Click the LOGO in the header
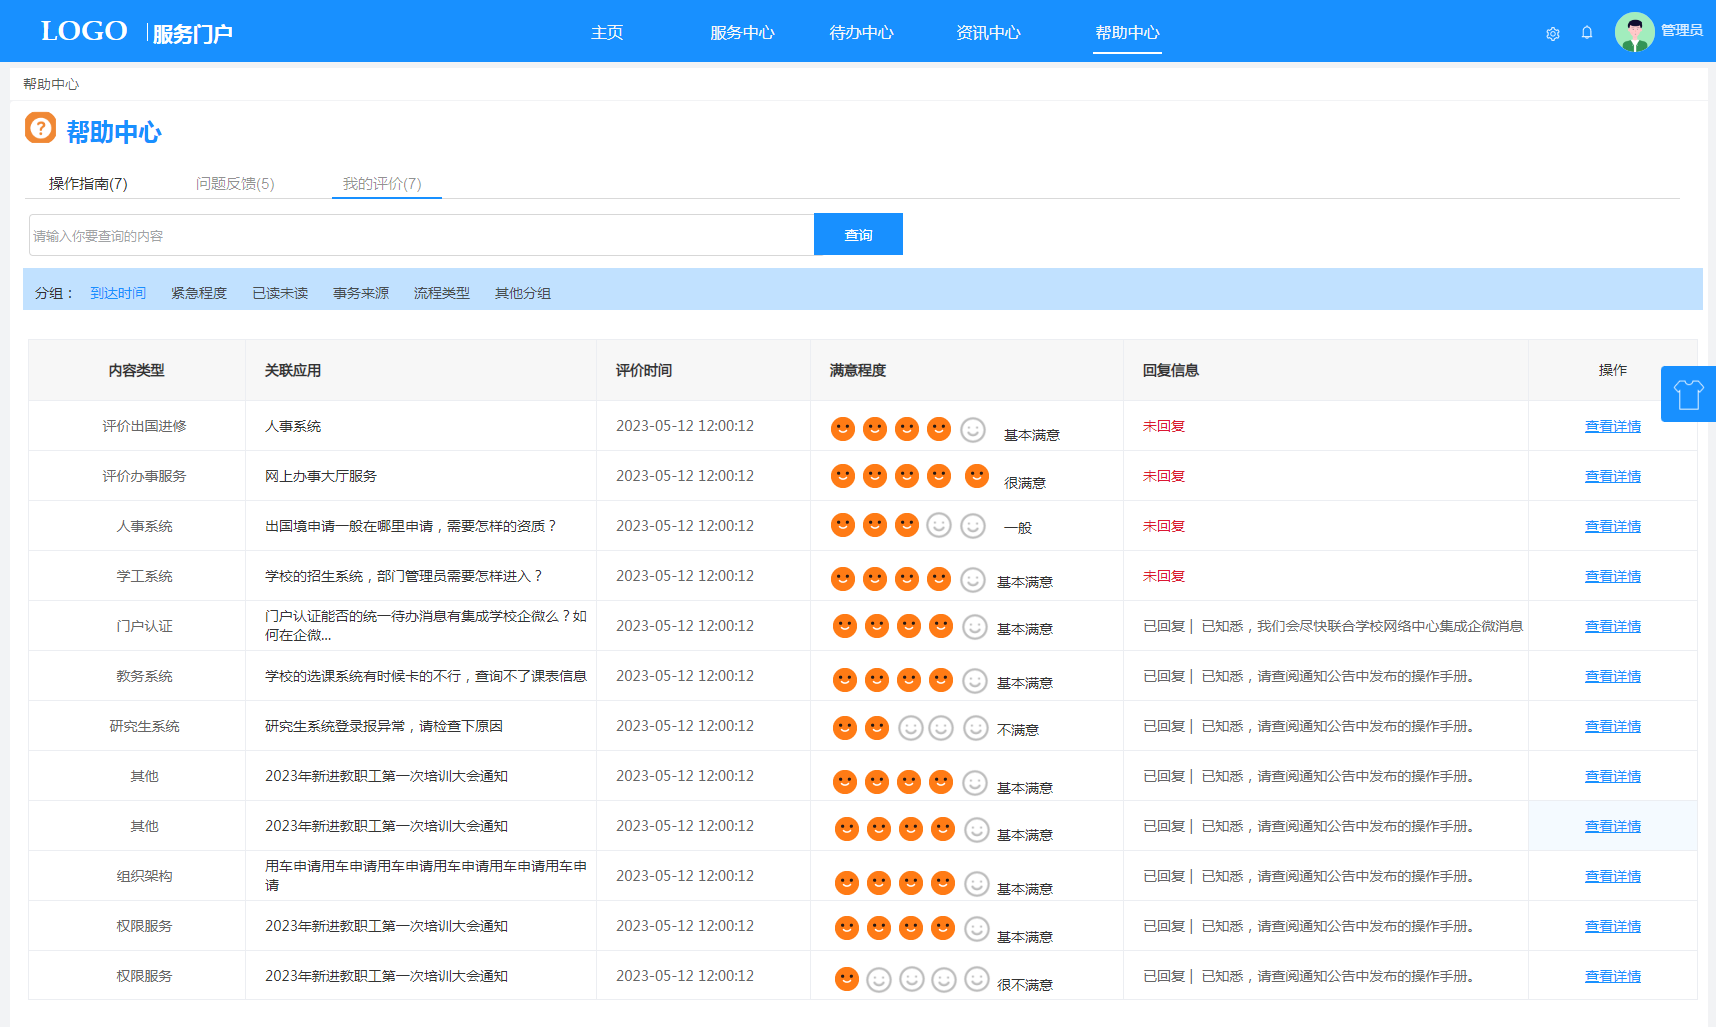This screenshot has width=1716, height=1027. [84, 32]
